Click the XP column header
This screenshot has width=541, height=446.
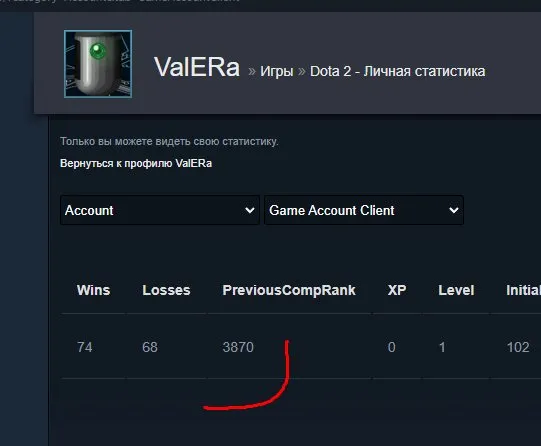coord(397,290)
